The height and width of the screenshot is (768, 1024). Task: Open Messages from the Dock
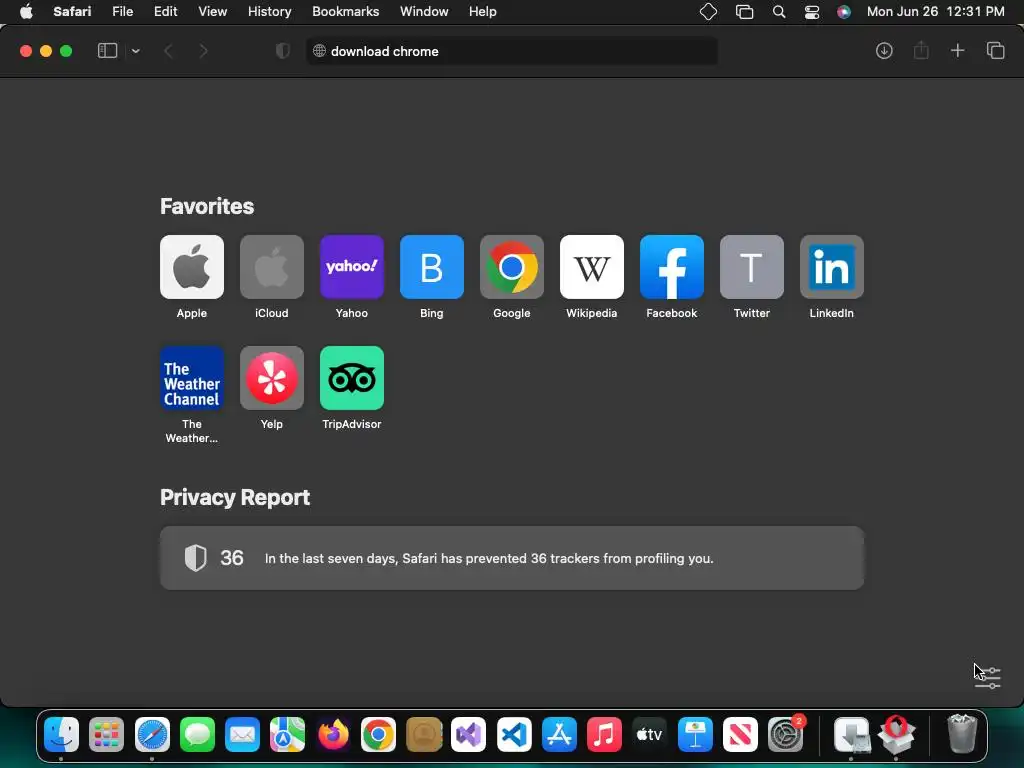point(197,735)
